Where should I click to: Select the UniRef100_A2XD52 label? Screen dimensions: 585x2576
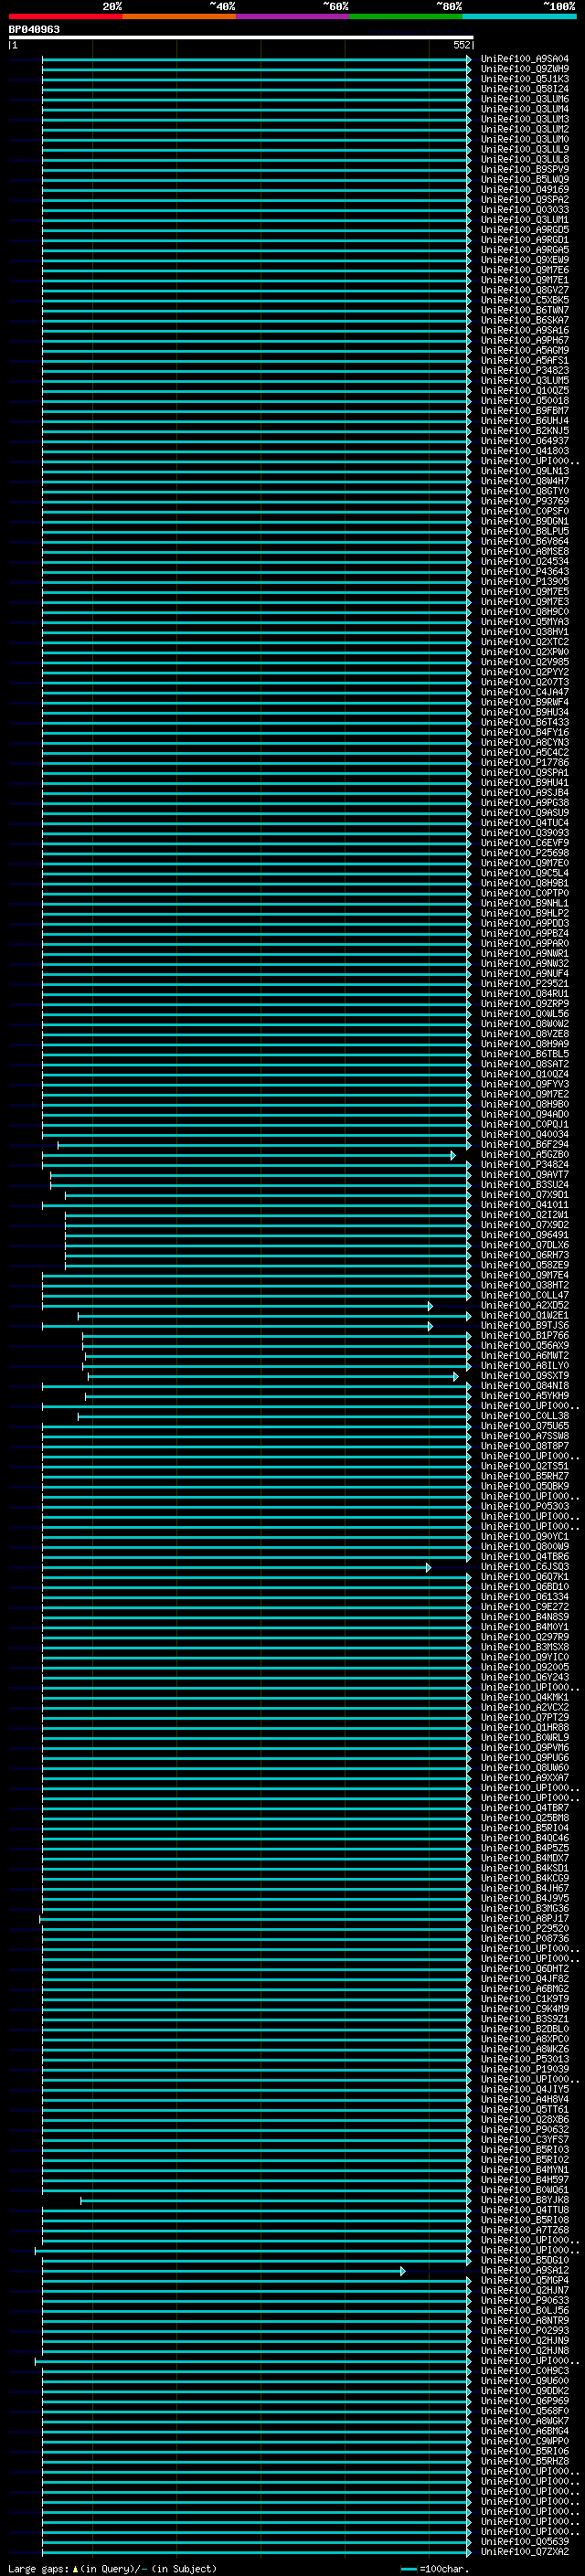pyautogui.click(x=525, y=1305)
